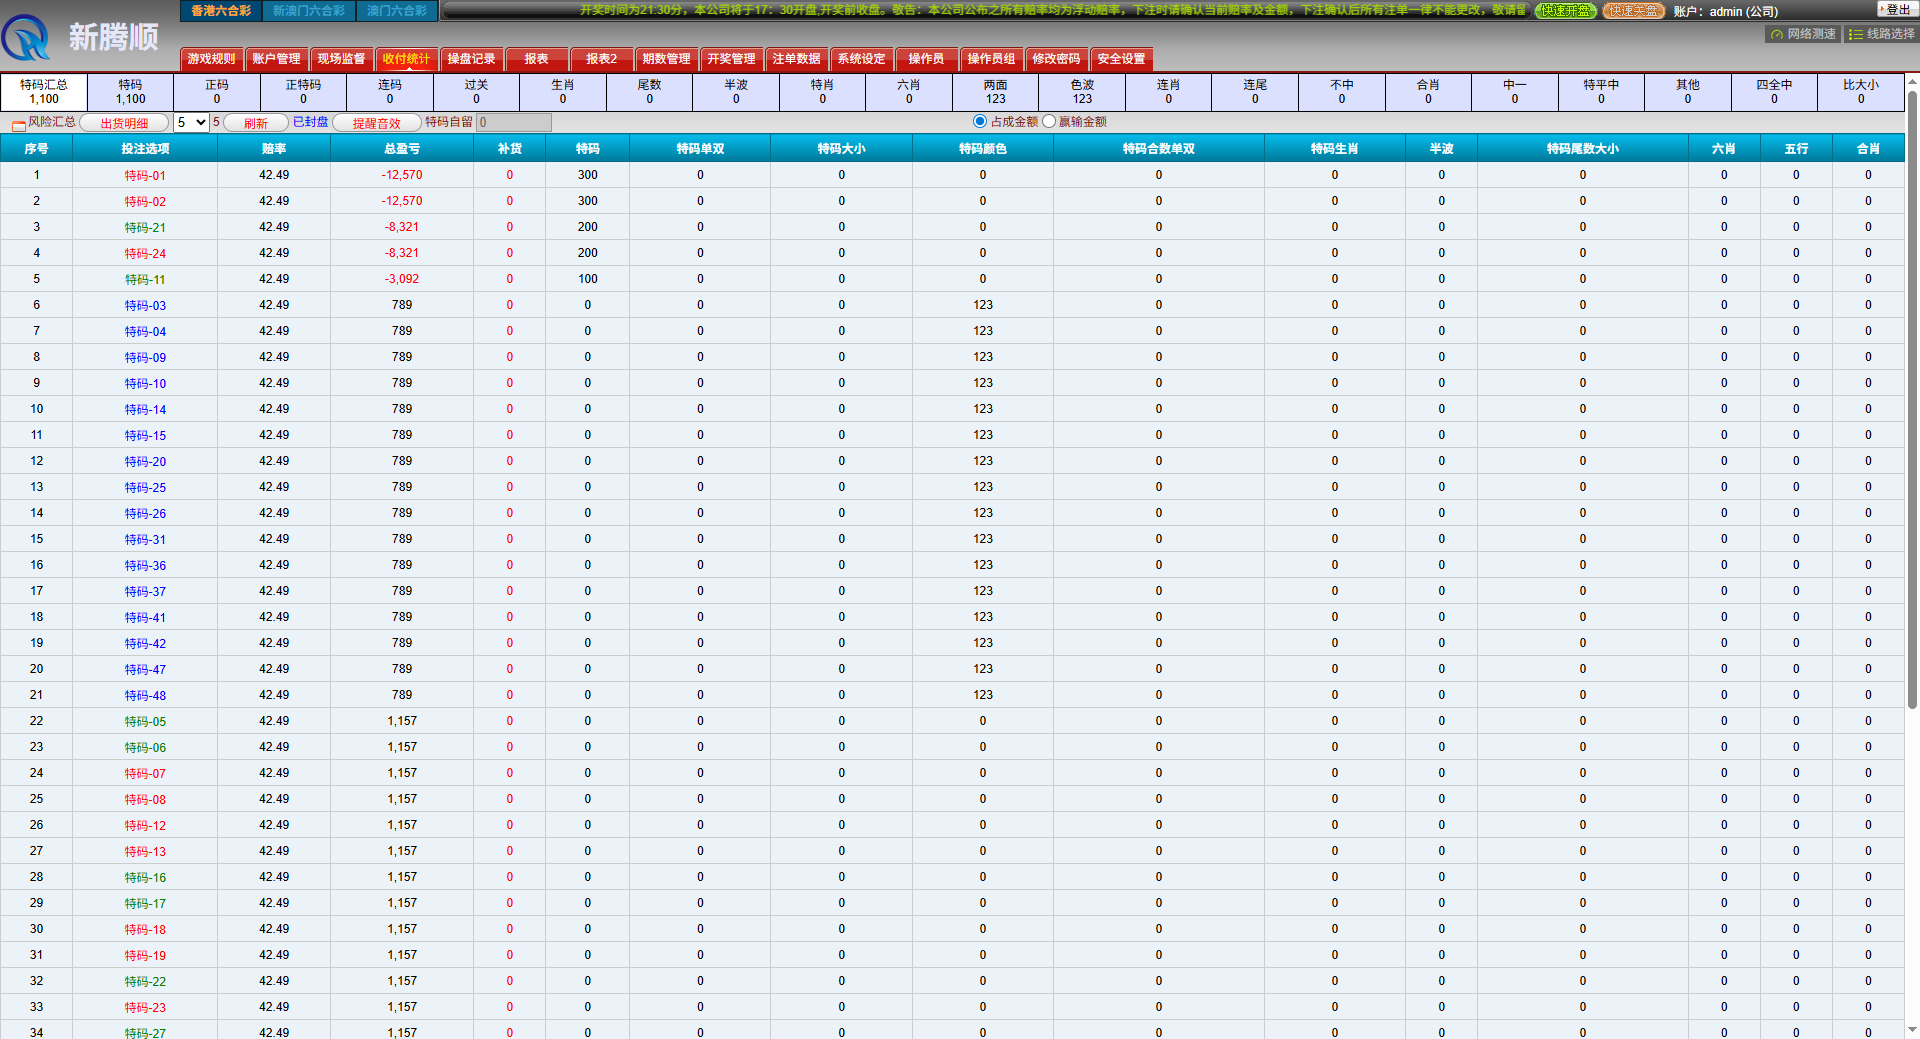Open the refresh interval dropdown showing 5
Viewport: 1920px width, 1039px height.
(191, 122)
